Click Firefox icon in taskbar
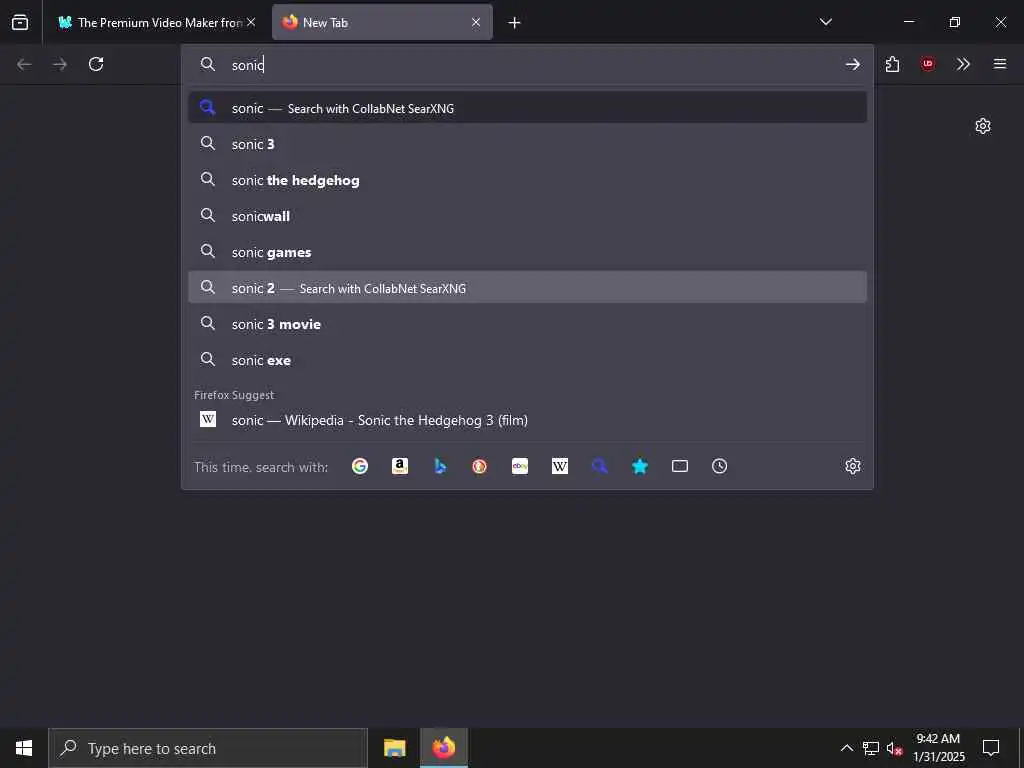1024x768 pixels. (443, 748)
